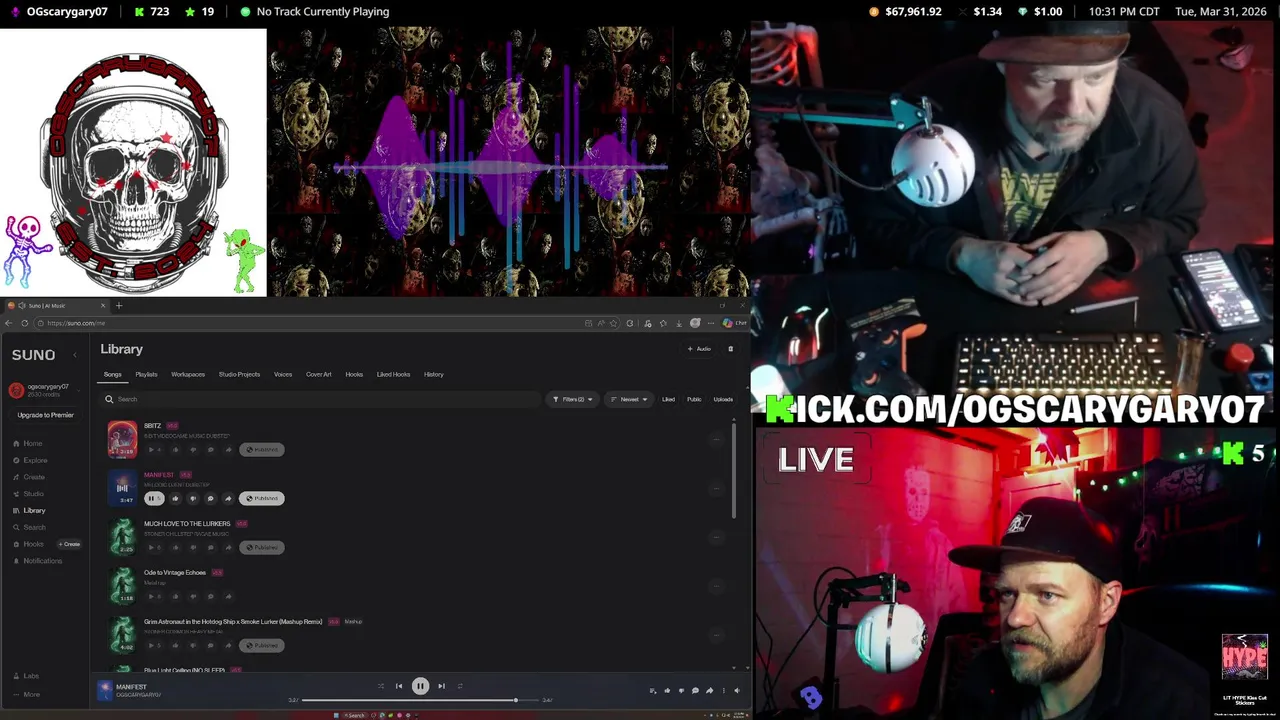Image resolution: width=1280 pixels, height=720 pixels.
Task: Mute volume using player bar speaker icon
Action: 737,690
